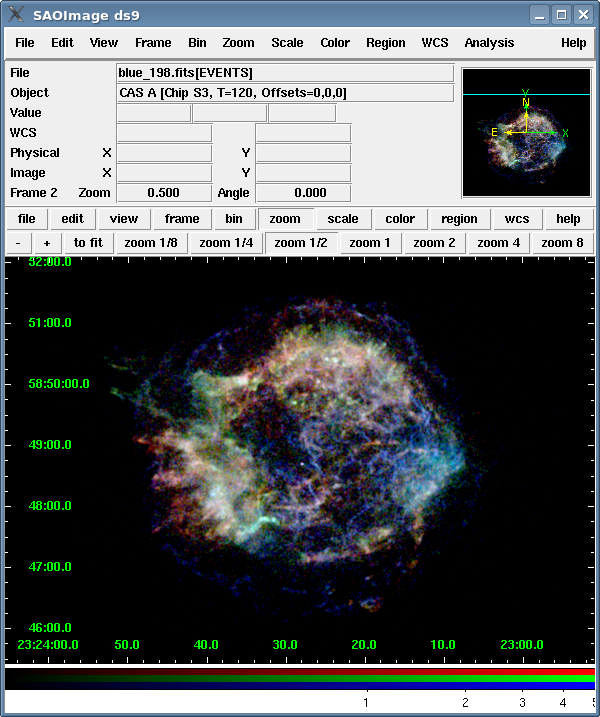This screenshot has width=600, height=717.
Task: Set zoom level to zoom 4
Action: pos(498,243)
